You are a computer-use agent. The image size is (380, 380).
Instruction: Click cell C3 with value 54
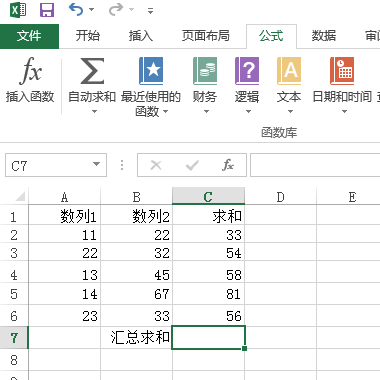pyautogui.click(x=208, y=253)
